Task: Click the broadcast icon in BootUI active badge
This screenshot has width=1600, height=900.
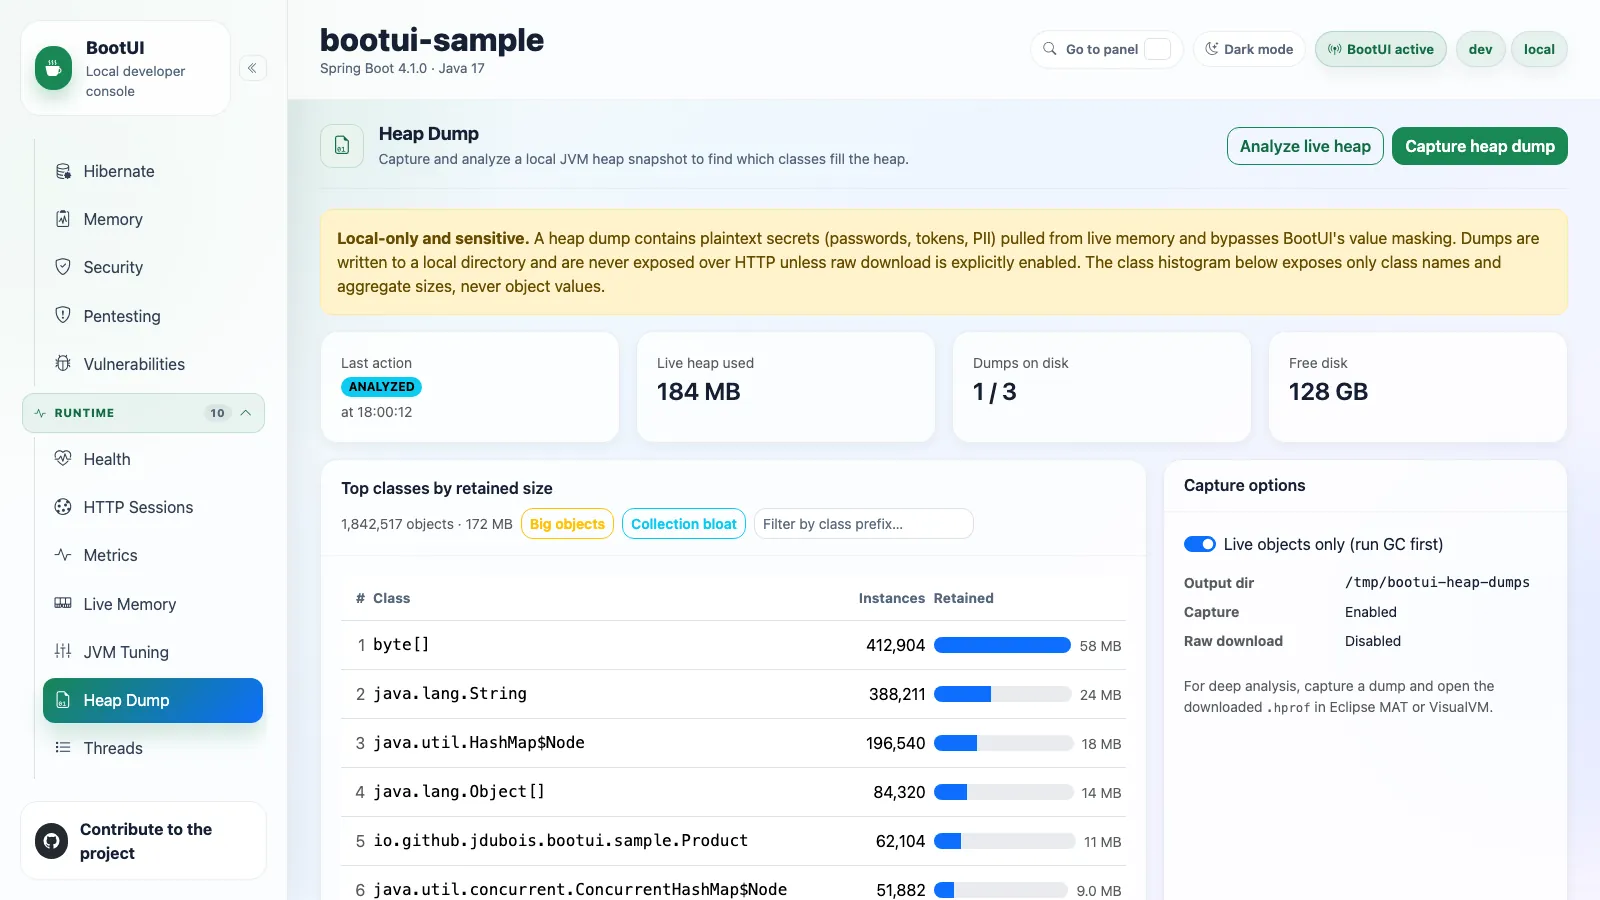Action: [x=1334, y=49]
